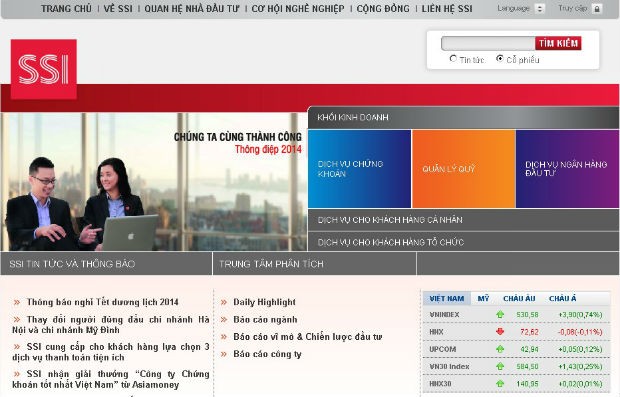Open the Báo cáo công ty link
The height and width of the screenshot is (397, 620).
pyautogui.click(x=267, y=354)
